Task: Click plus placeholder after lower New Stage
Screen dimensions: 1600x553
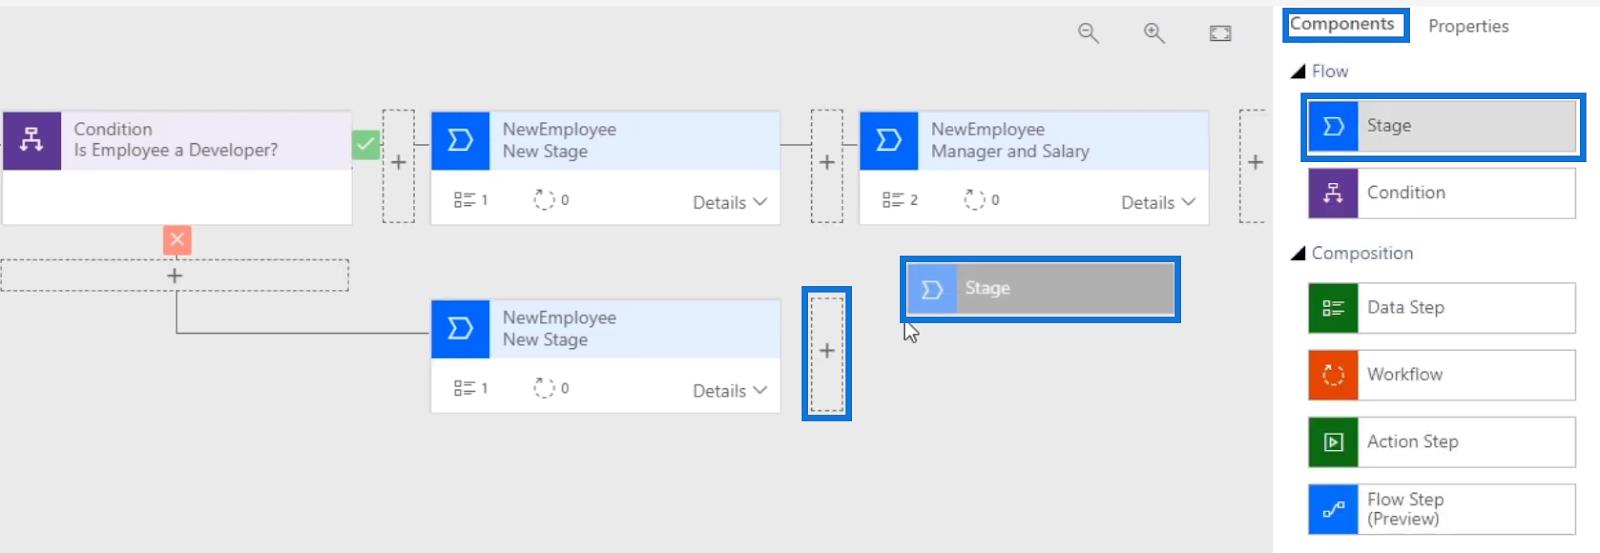Action: pos(827,351)
